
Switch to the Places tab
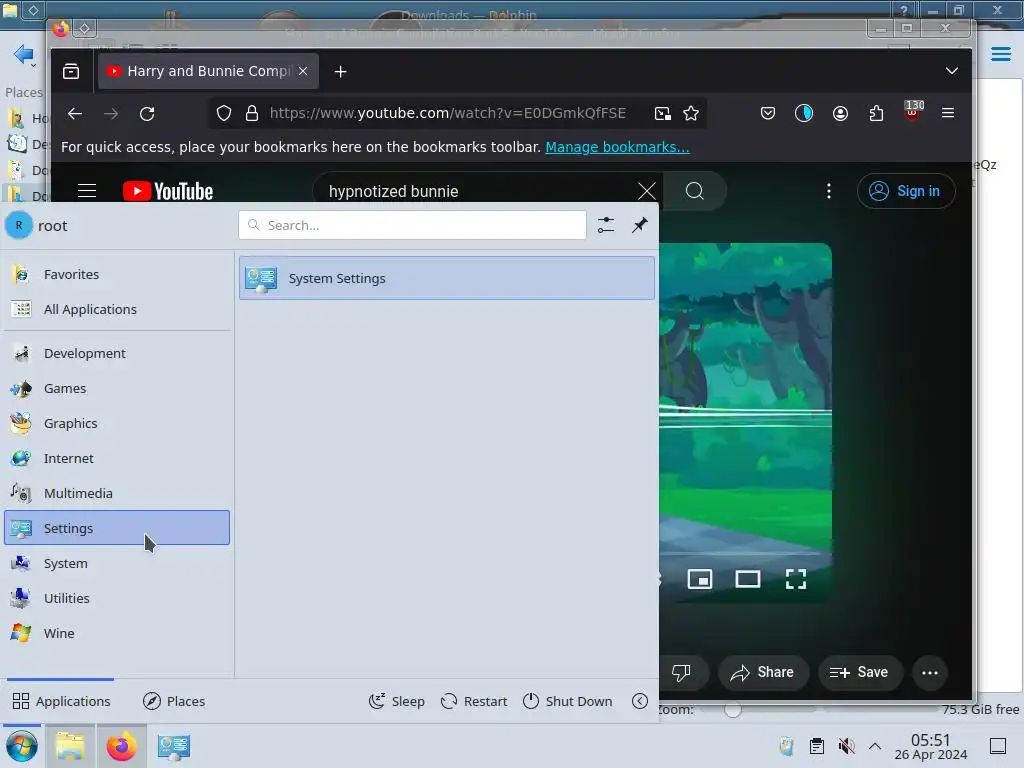(x=174, y=701)
